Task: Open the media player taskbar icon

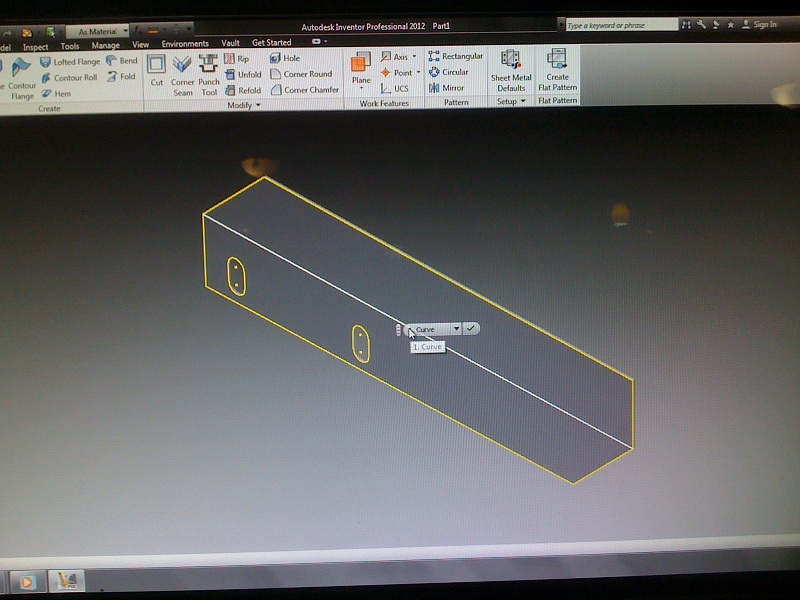Action: pyautogui.click(x=27, y=582)
